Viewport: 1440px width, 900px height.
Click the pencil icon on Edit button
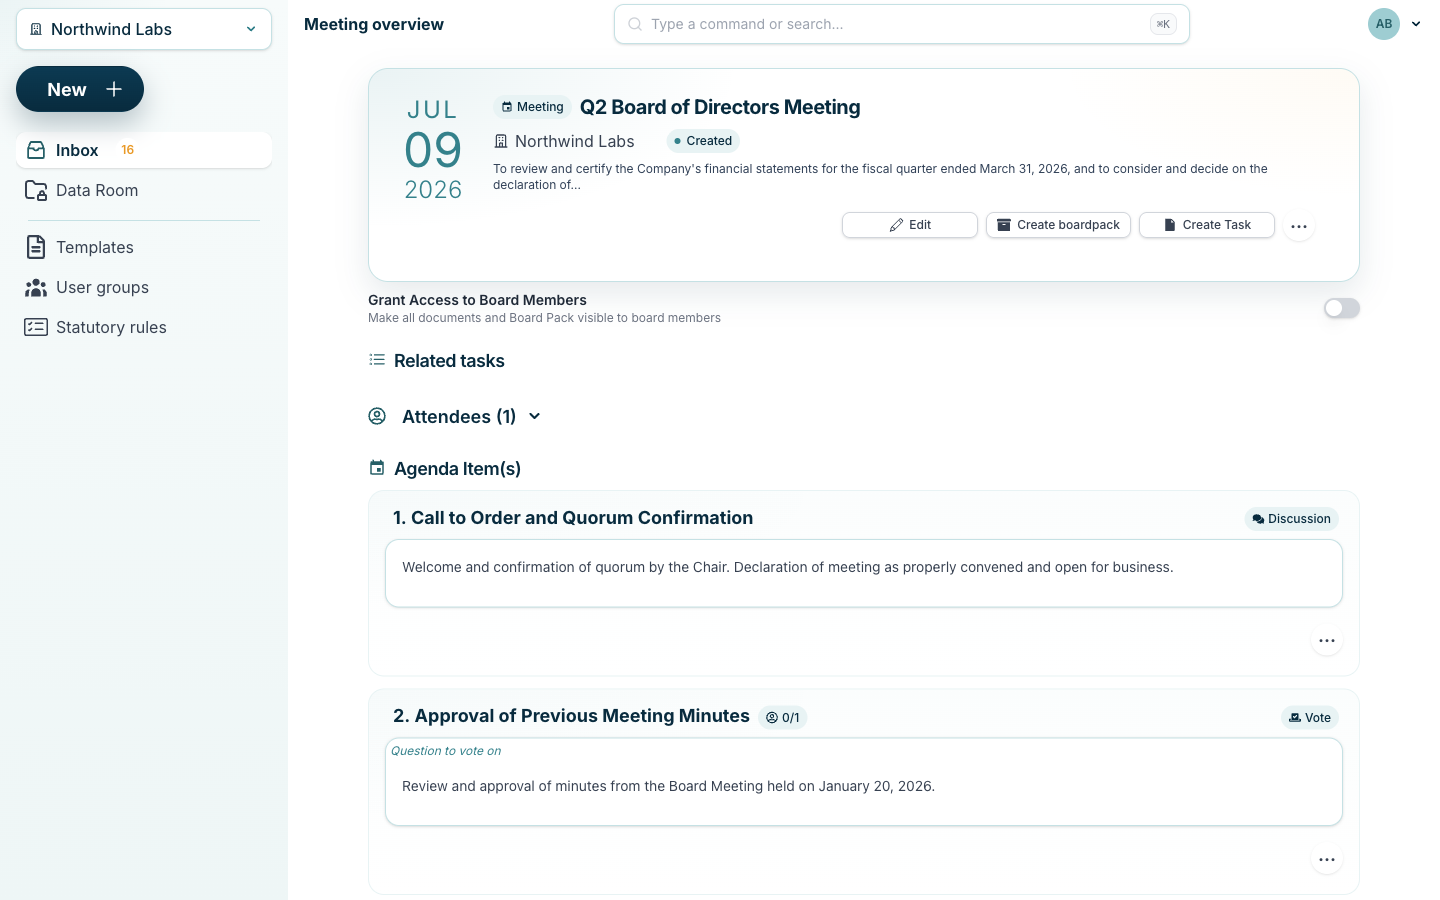(896, 225)
